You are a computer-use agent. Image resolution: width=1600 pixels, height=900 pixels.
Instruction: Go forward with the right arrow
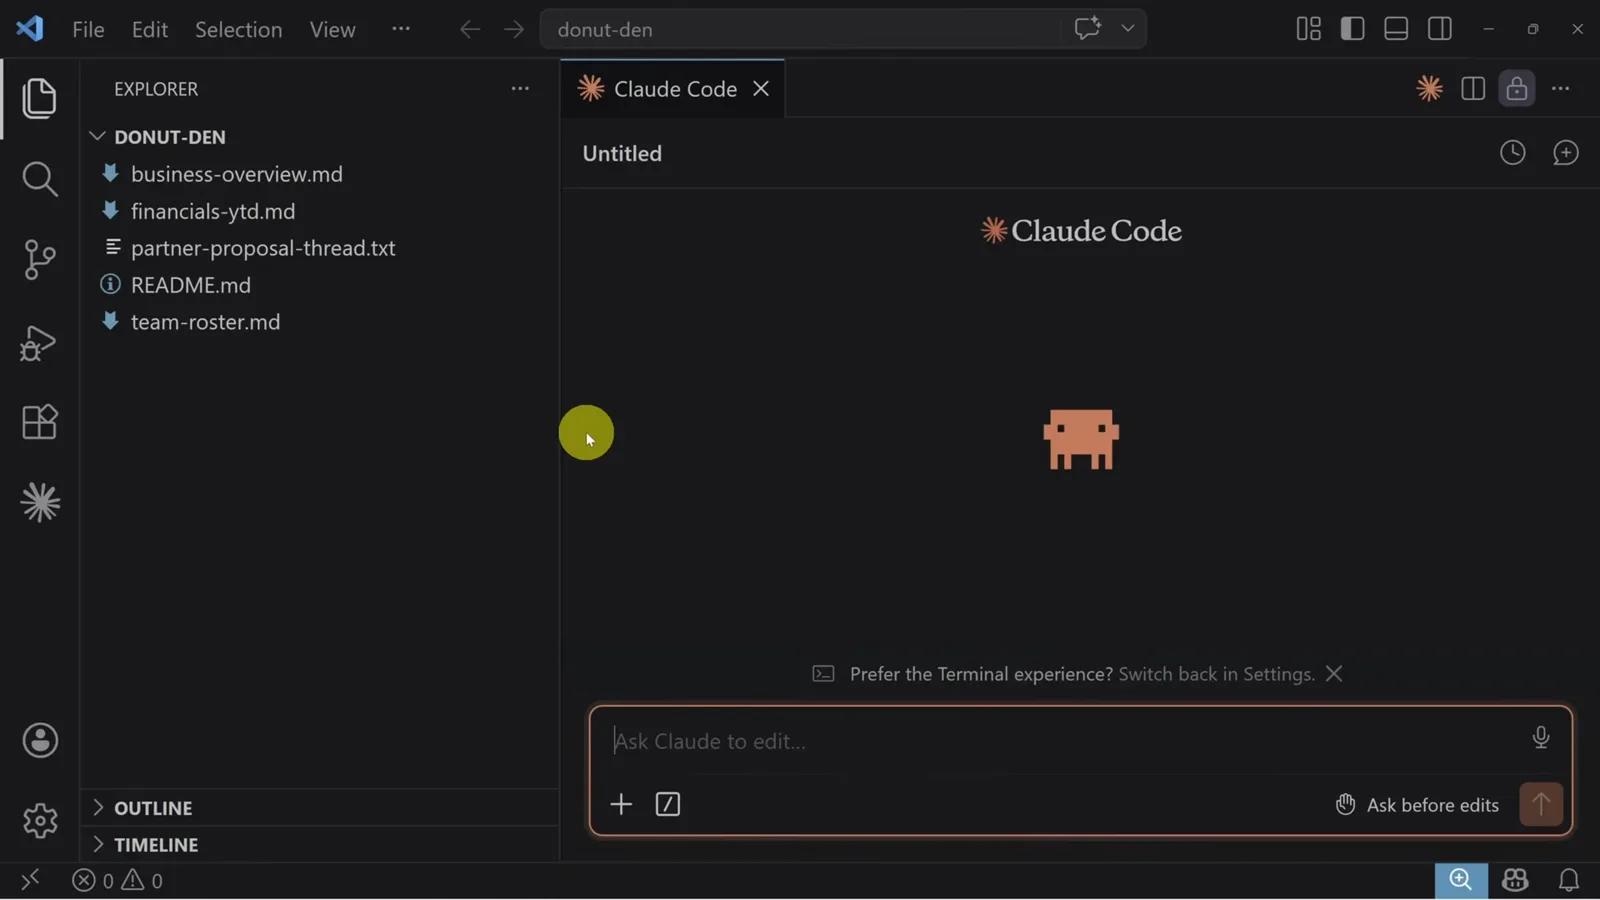(514, 29)
